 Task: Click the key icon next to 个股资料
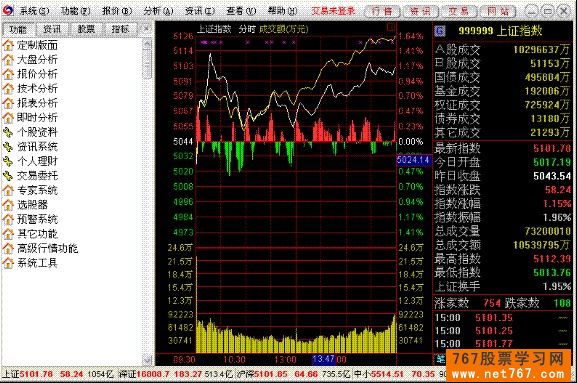[x=8, y=132]
